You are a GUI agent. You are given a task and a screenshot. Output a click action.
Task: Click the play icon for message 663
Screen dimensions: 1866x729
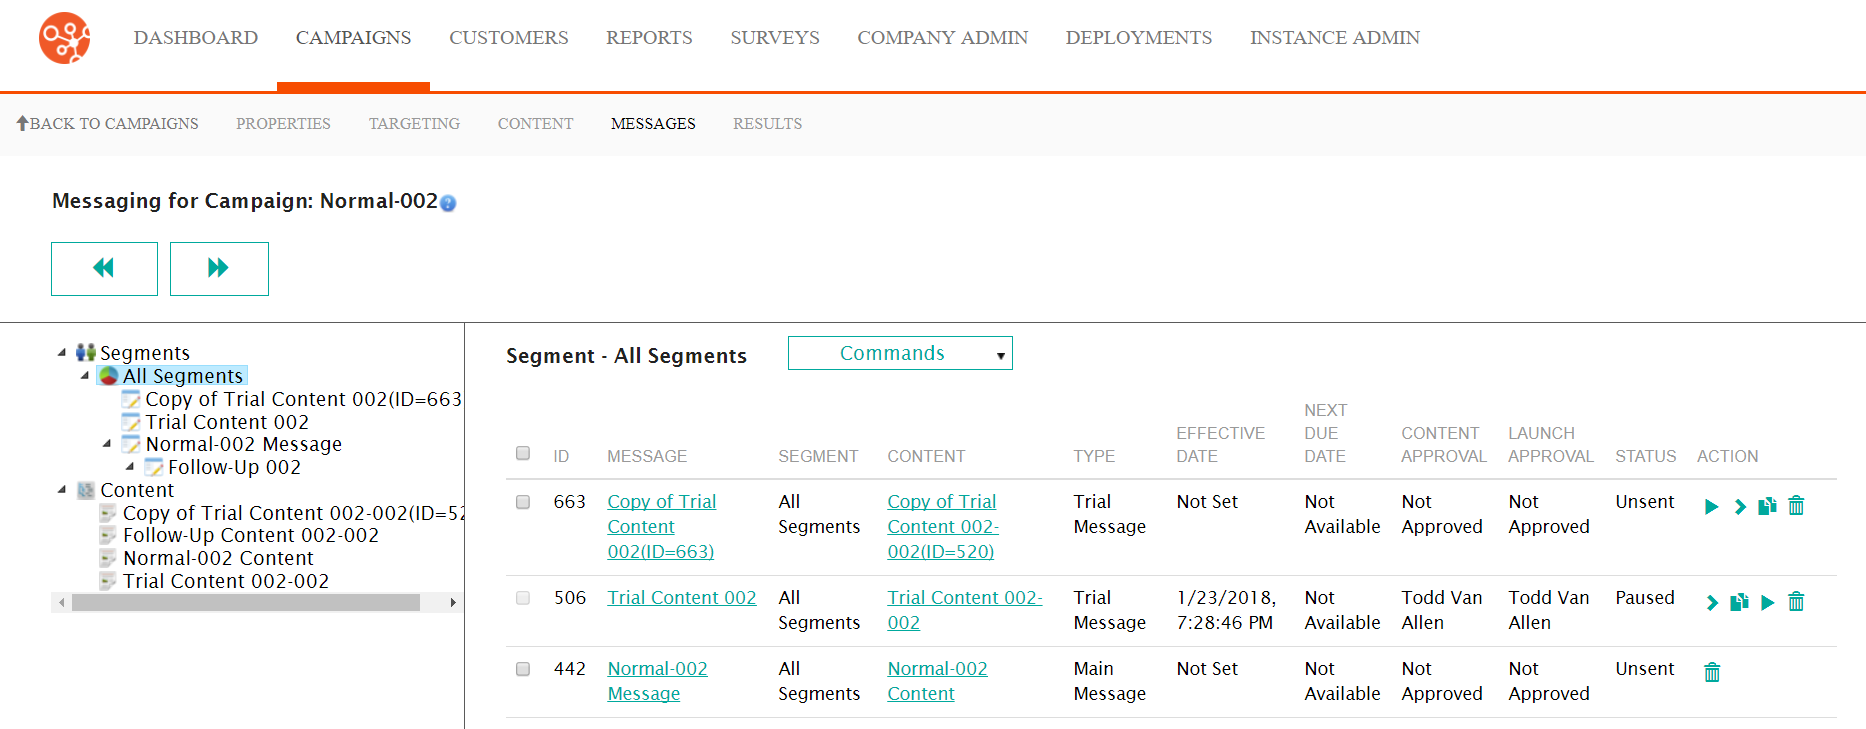(1711, 507)
